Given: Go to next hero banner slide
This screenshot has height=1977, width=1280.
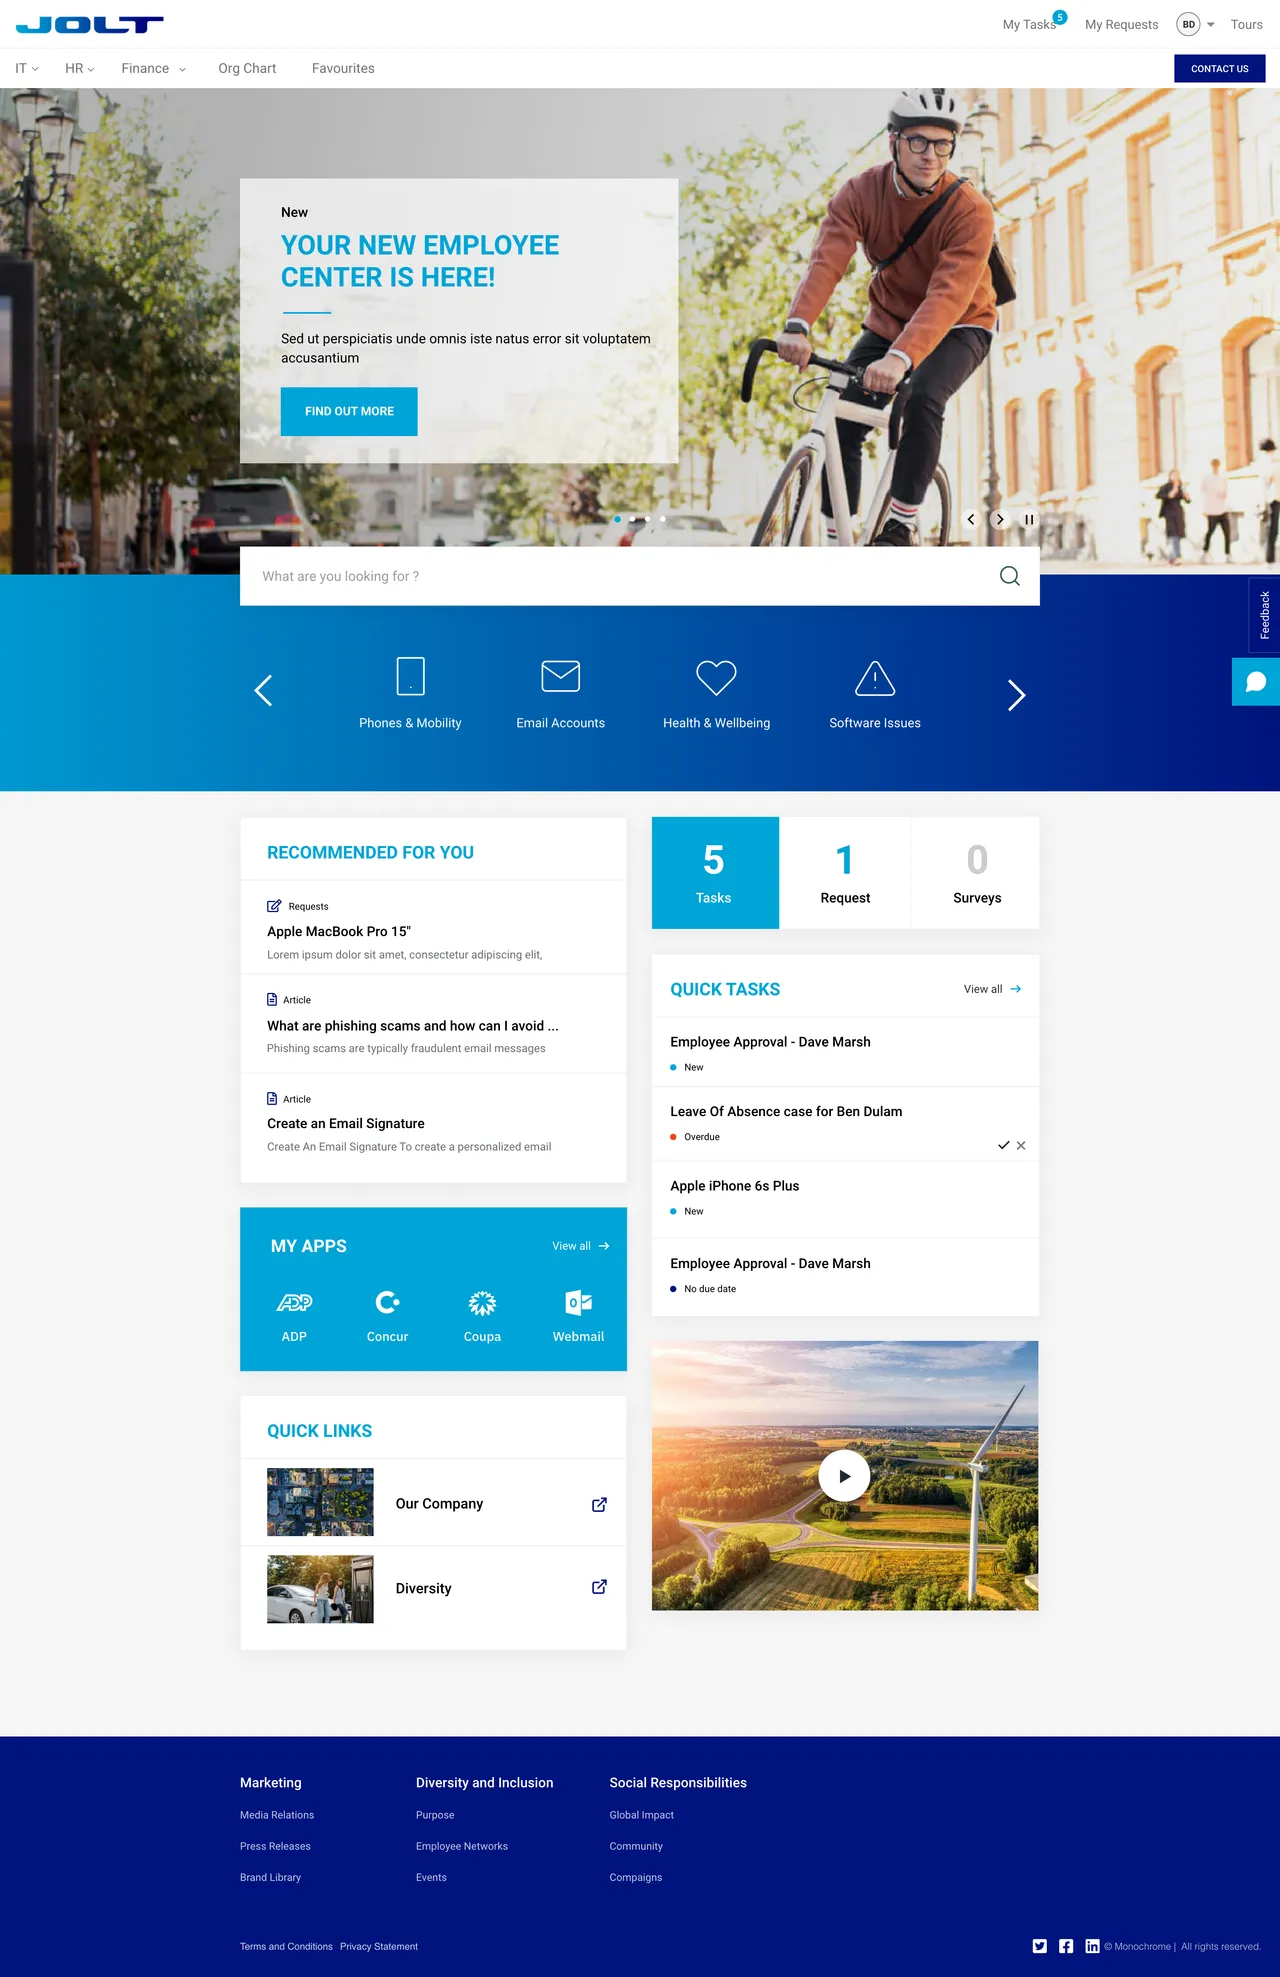Looking at the screenshot, I should (x=999, y=519).
